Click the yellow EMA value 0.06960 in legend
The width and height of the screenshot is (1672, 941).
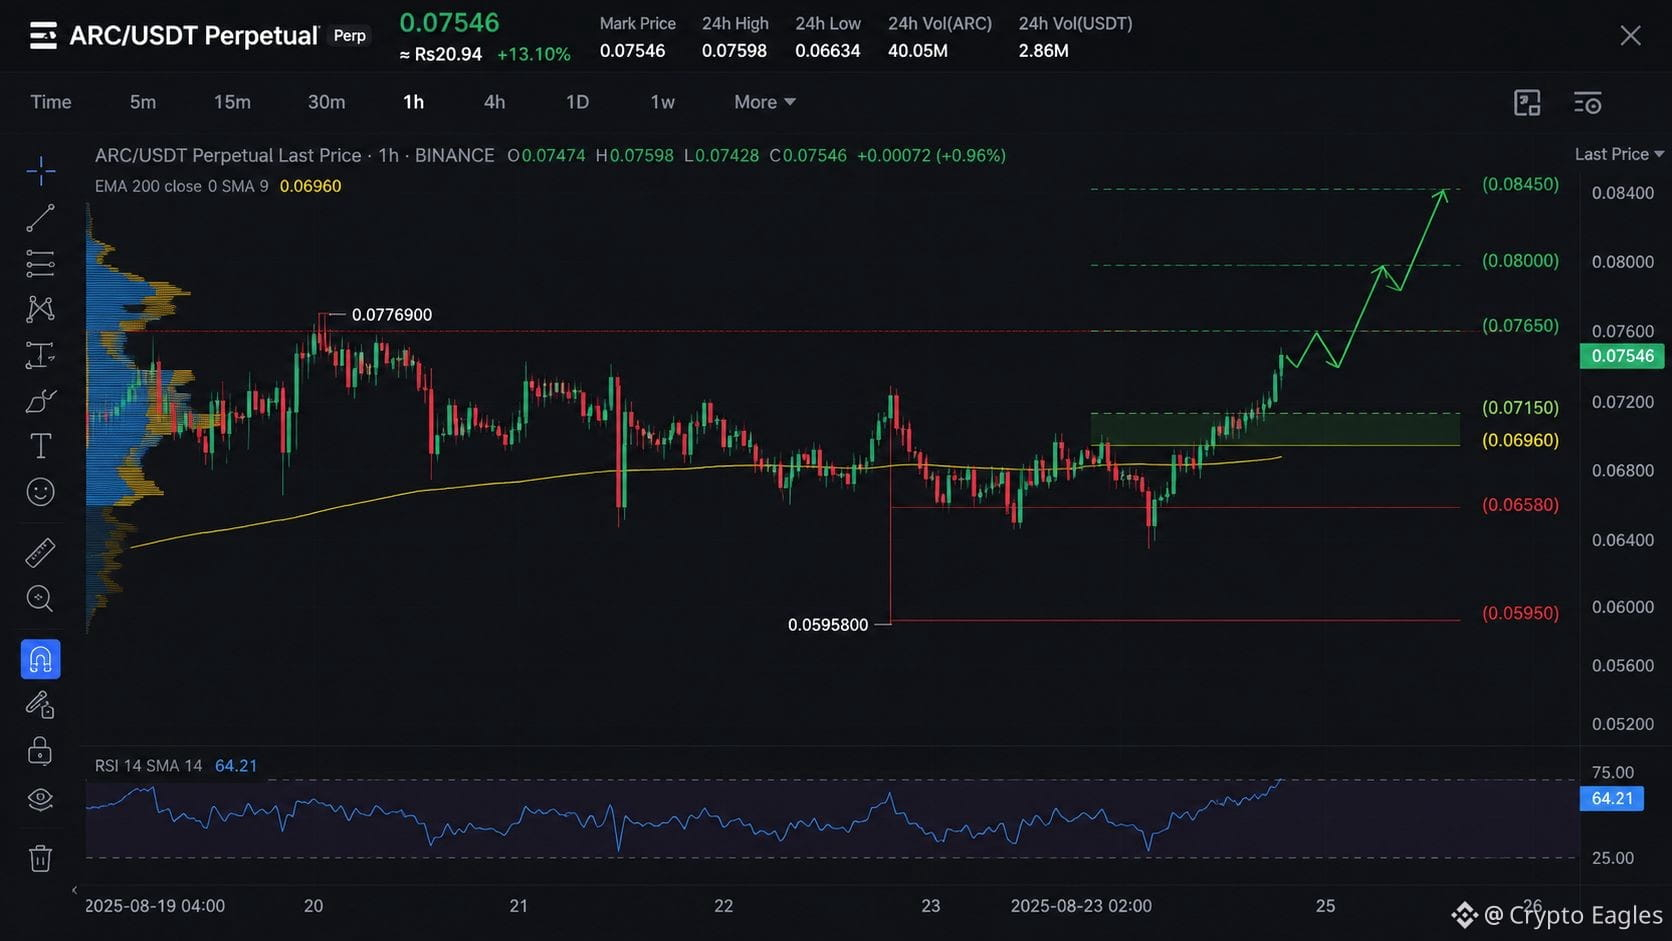coord(310,186)
